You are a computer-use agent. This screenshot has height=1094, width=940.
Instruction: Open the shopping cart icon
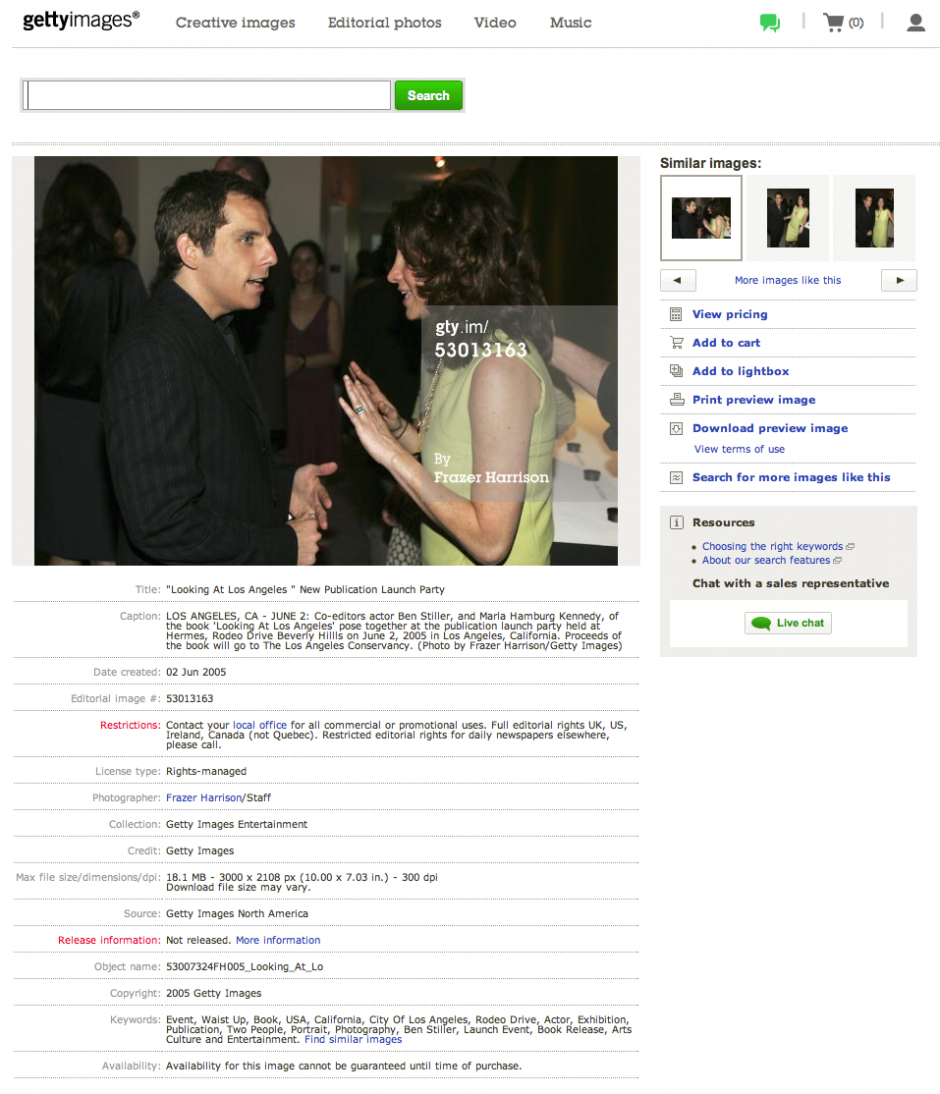833,22
